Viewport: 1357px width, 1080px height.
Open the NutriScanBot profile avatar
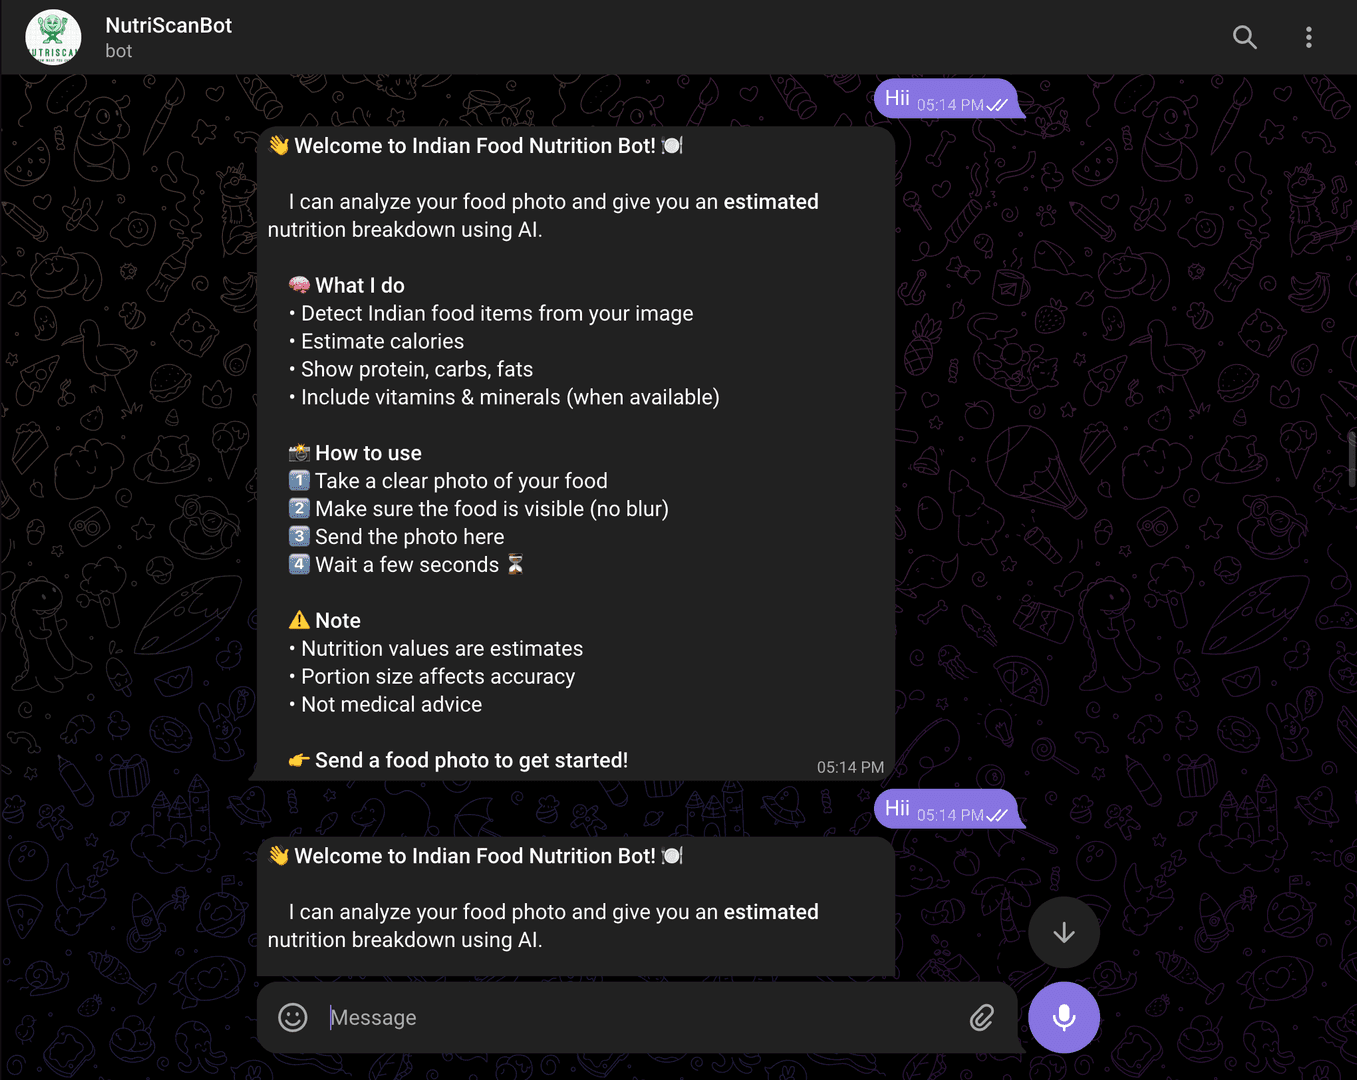[x=53, y=38]
